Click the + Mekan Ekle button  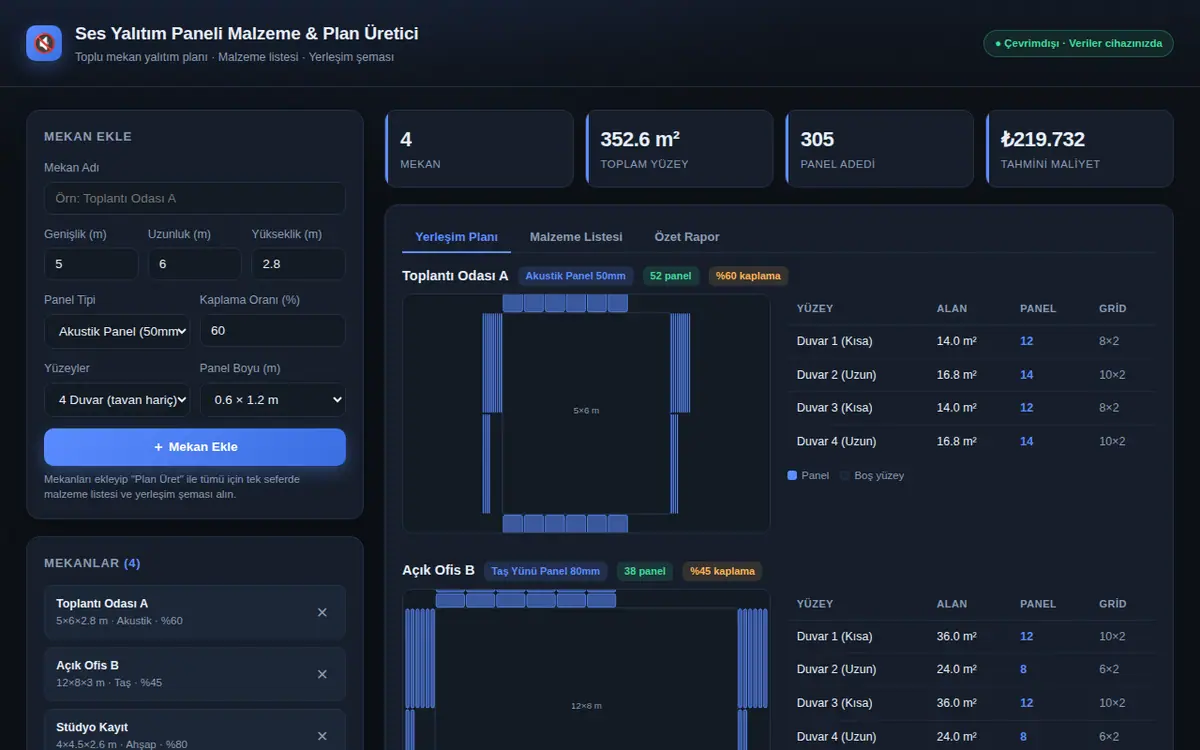pyautogui.click(x=195, y=447)
